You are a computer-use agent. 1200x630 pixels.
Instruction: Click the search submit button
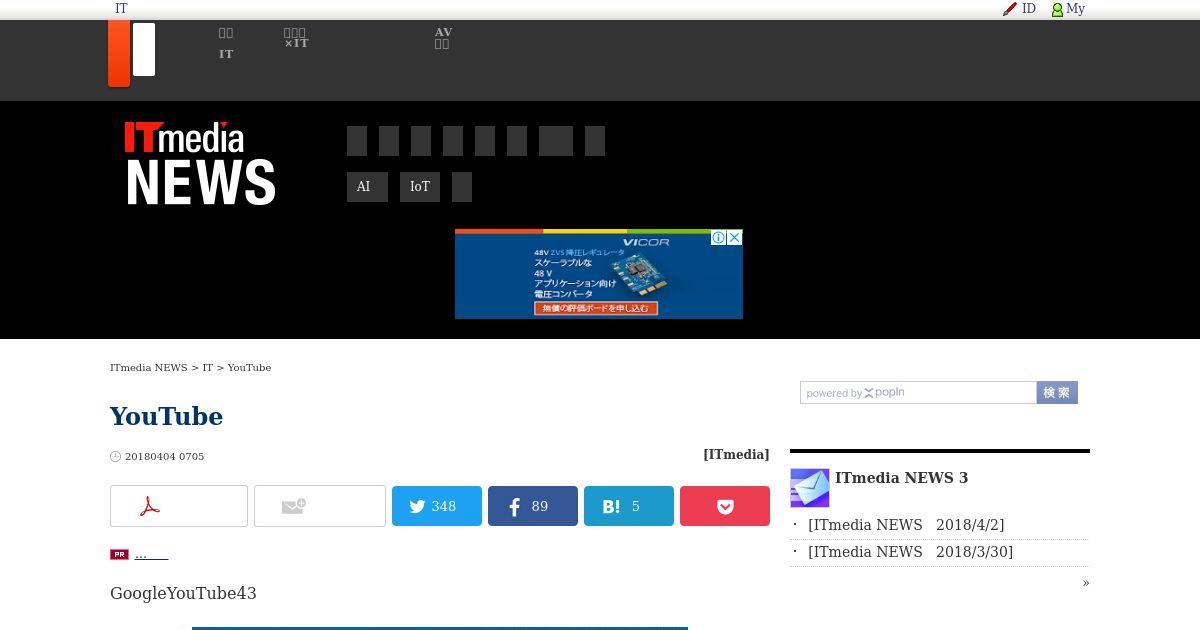(1057, 393)
